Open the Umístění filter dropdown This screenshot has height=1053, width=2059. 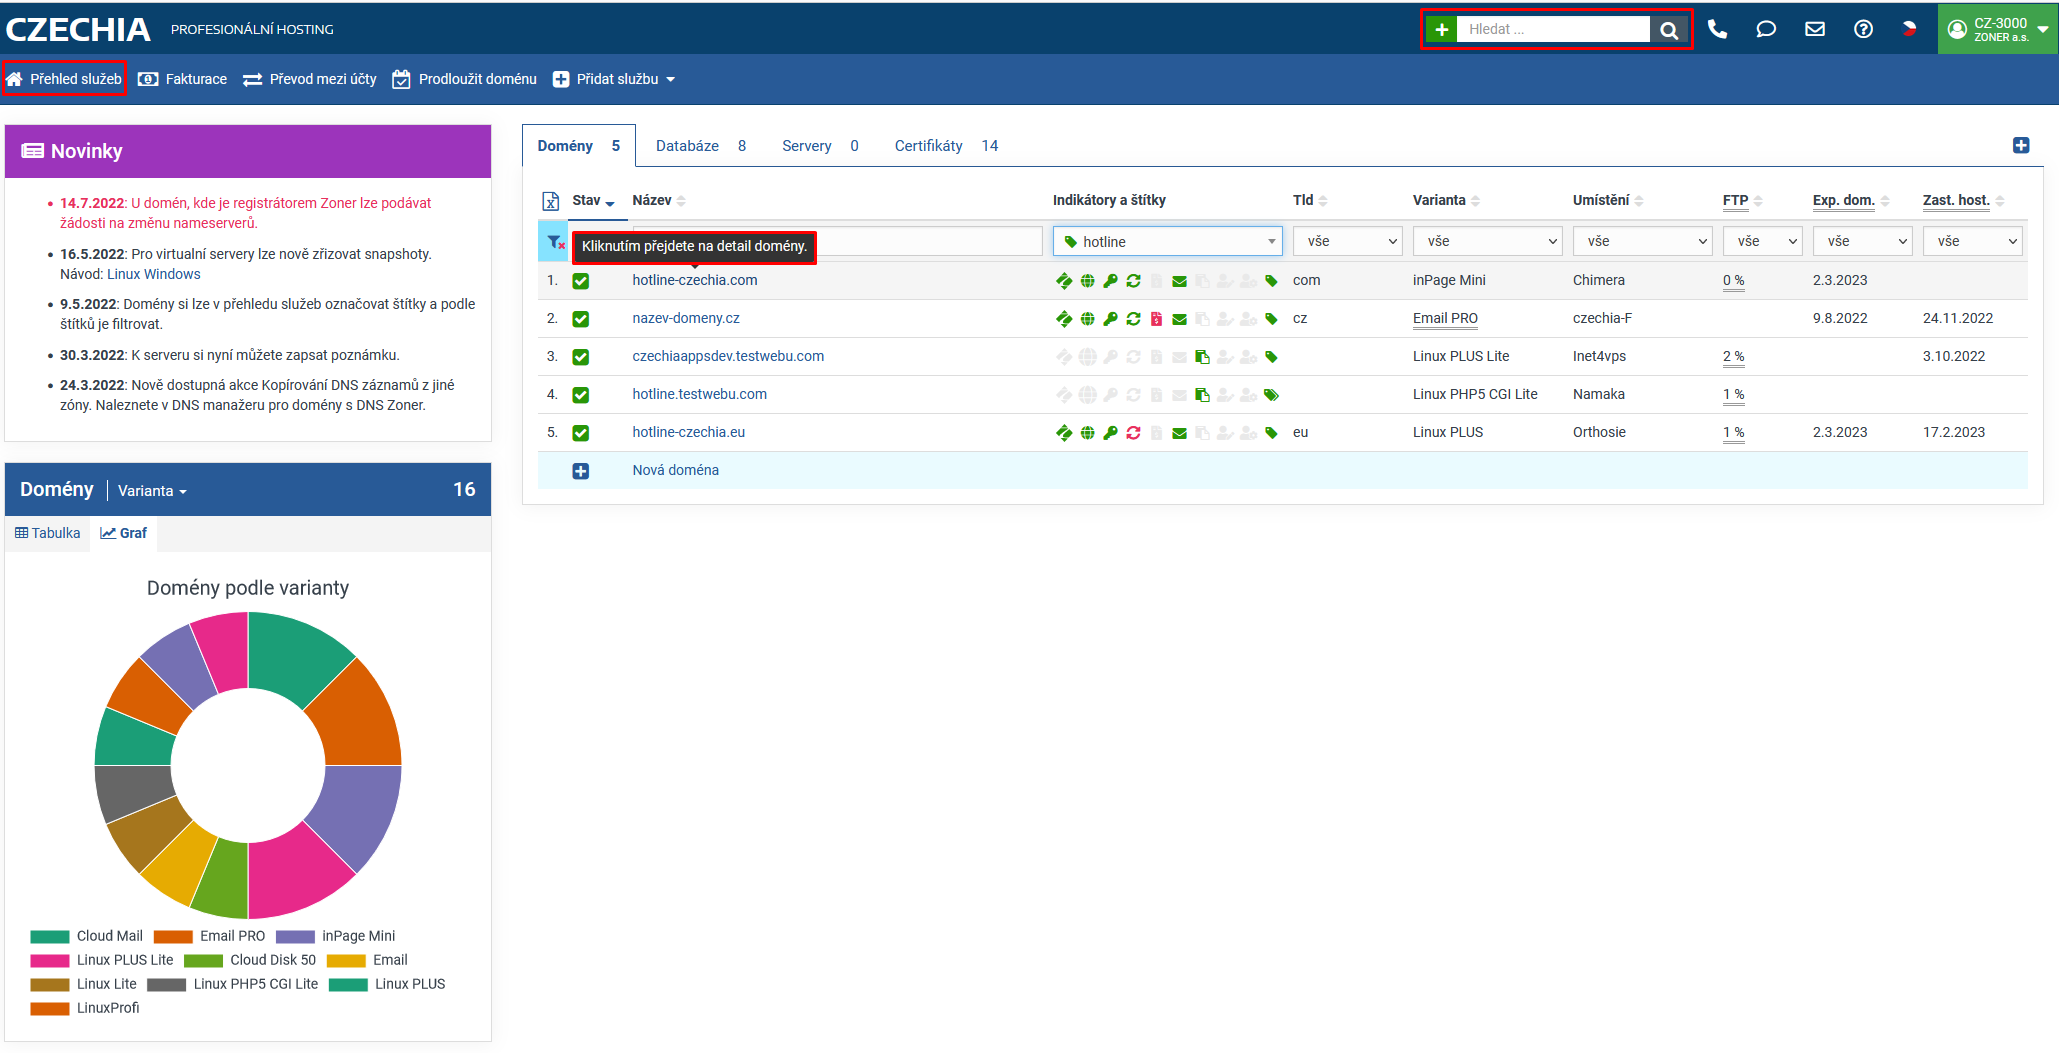pos(1642,242)
